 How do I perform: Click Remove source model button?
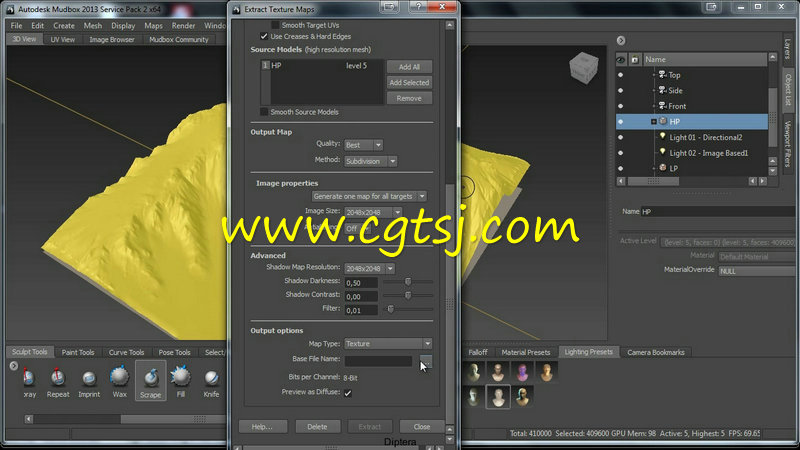pos(409,98)
